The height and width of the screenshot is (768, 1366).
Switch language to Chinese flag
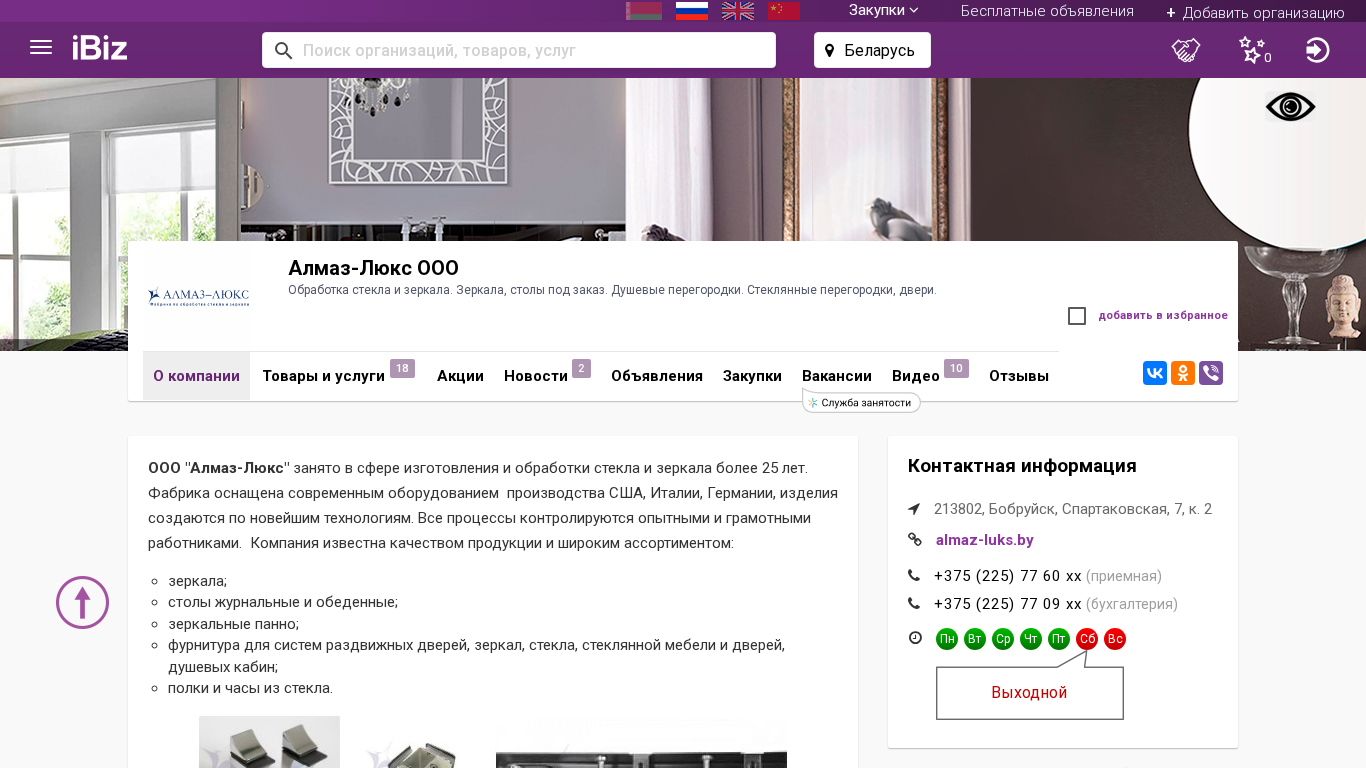coord(784,11)
